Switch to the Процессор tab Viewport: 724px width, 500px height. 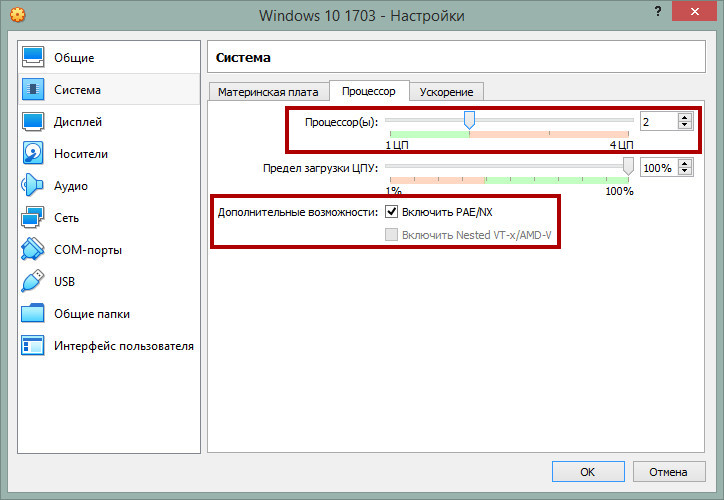click(368, 91)
